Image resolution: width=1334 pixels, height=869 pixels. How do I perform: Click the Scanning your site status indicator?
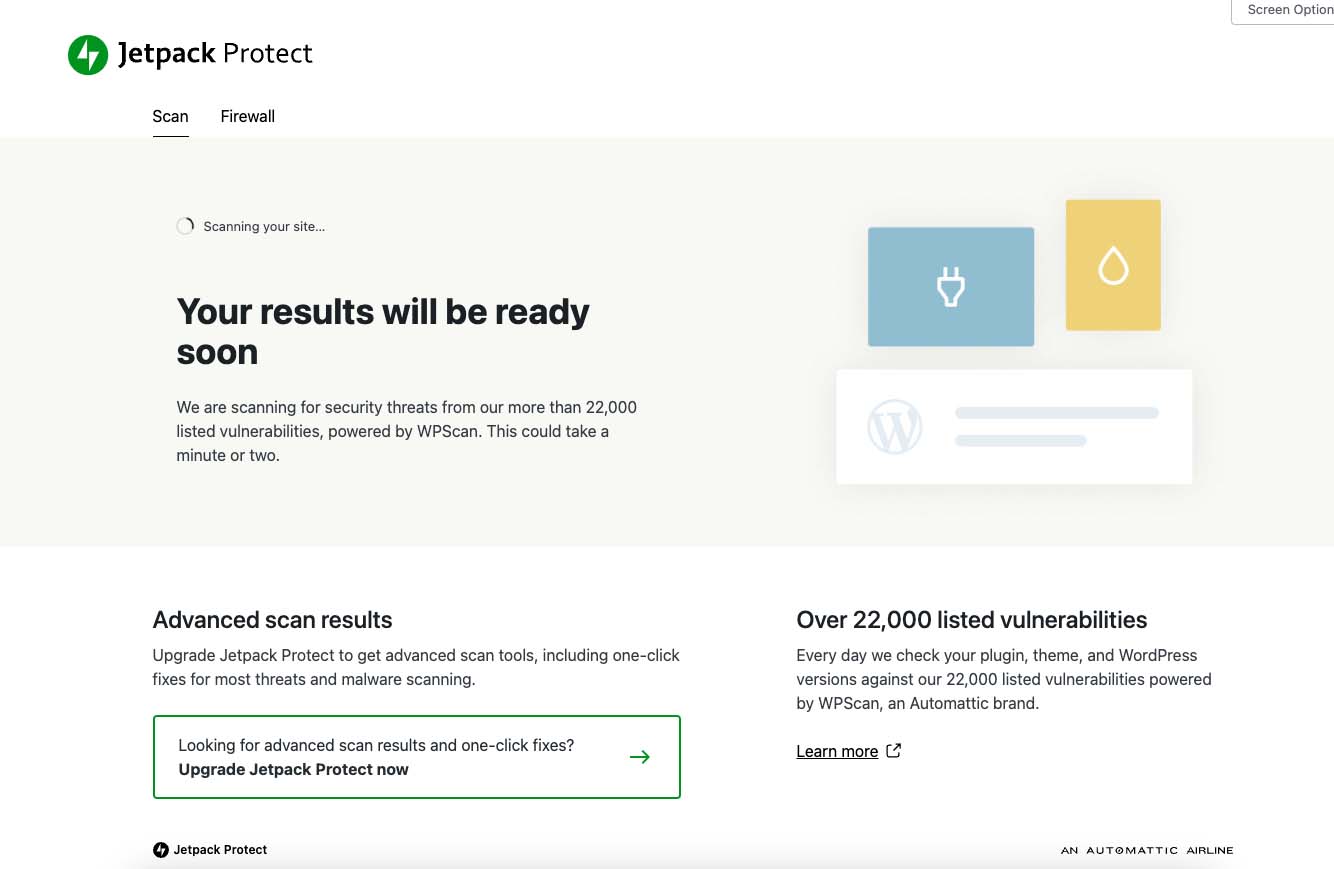point(250,226)
